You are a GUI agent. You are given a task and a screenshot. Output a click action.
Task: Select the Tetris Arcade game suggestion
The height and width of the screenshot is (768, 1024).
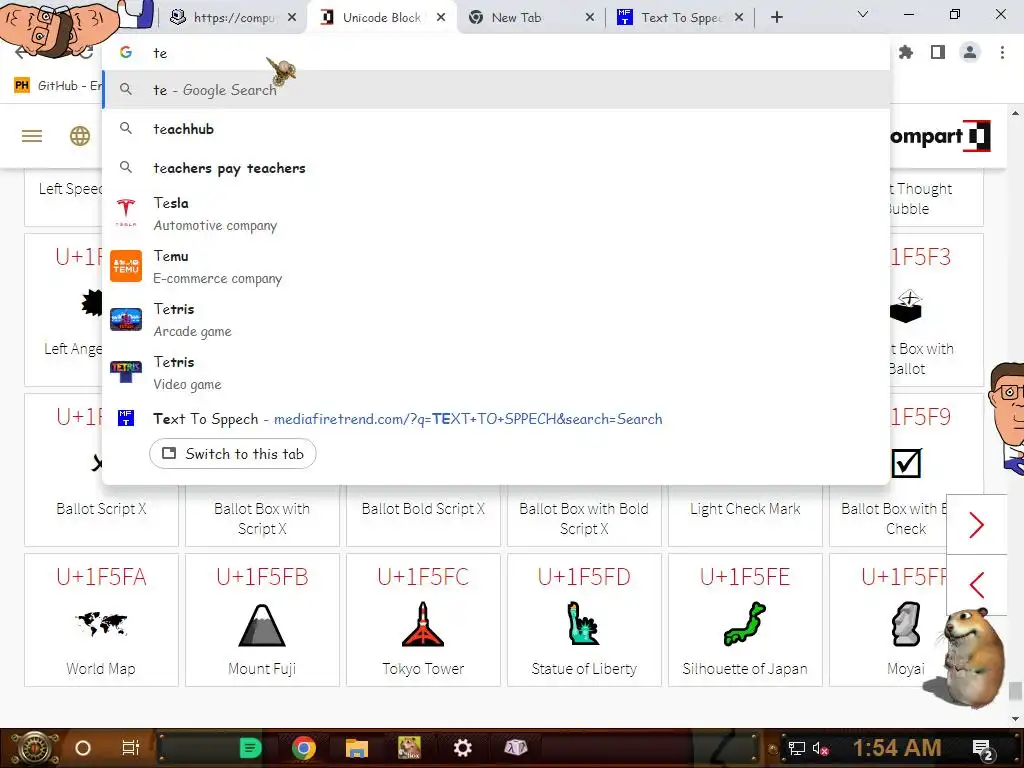[x=496, y=319]
